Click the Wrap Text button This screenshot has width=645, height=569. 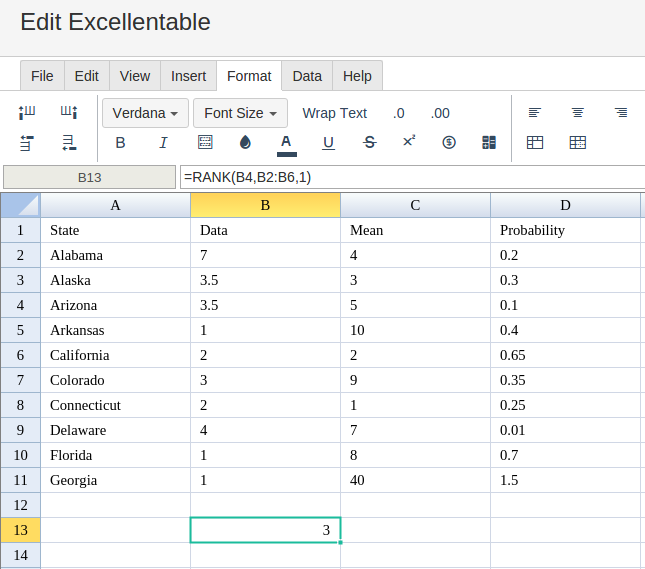pyautogui.click(x=335, y=113)
